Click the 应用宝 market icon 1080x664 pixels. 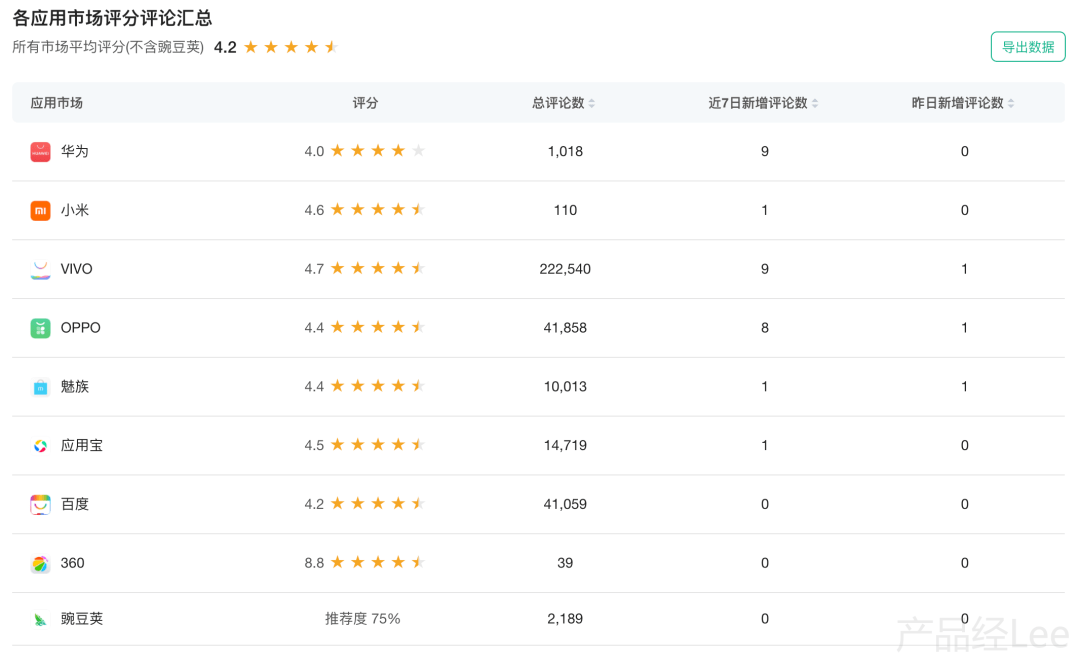40,446
